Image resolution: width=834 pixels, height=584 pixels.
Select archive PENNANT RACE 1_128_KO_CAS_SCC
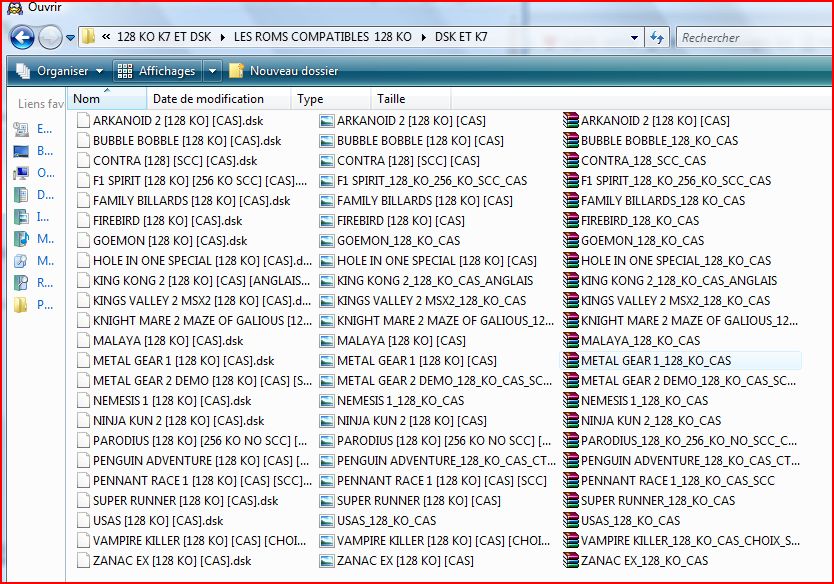pos(669,481)
